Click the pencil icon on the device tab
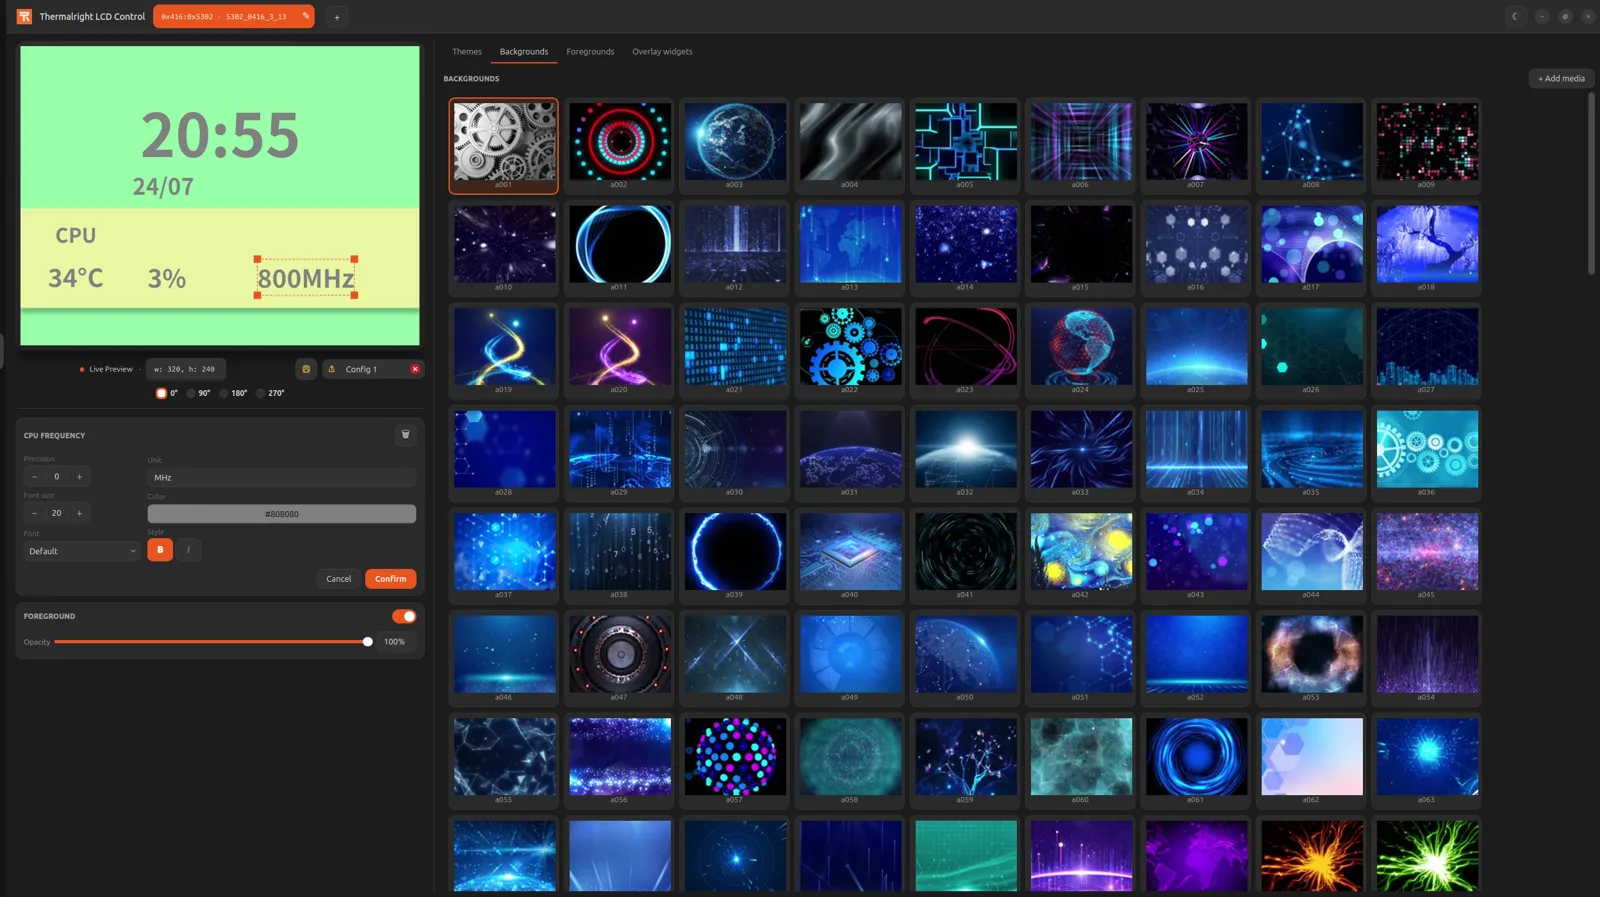Viewport: 1600px width, 897px height. [306, 16]
